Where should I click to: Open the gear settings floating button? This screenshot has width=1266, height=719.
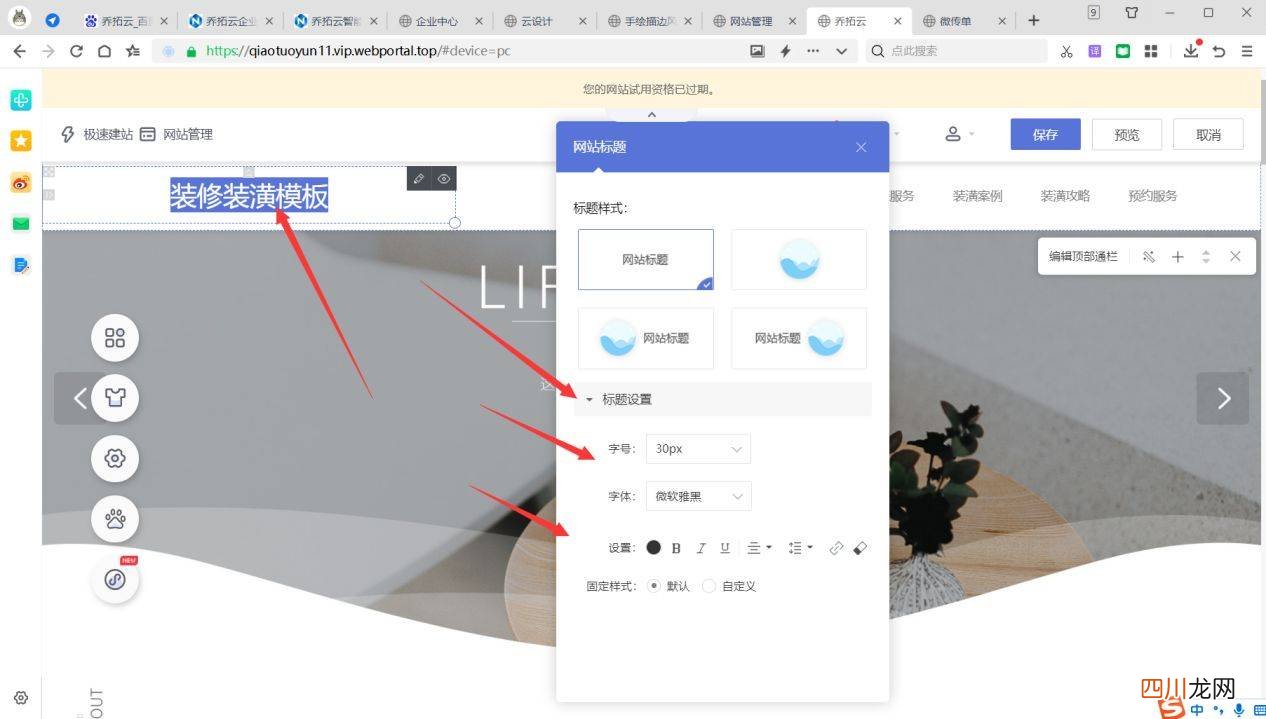(x=115, y=459)
